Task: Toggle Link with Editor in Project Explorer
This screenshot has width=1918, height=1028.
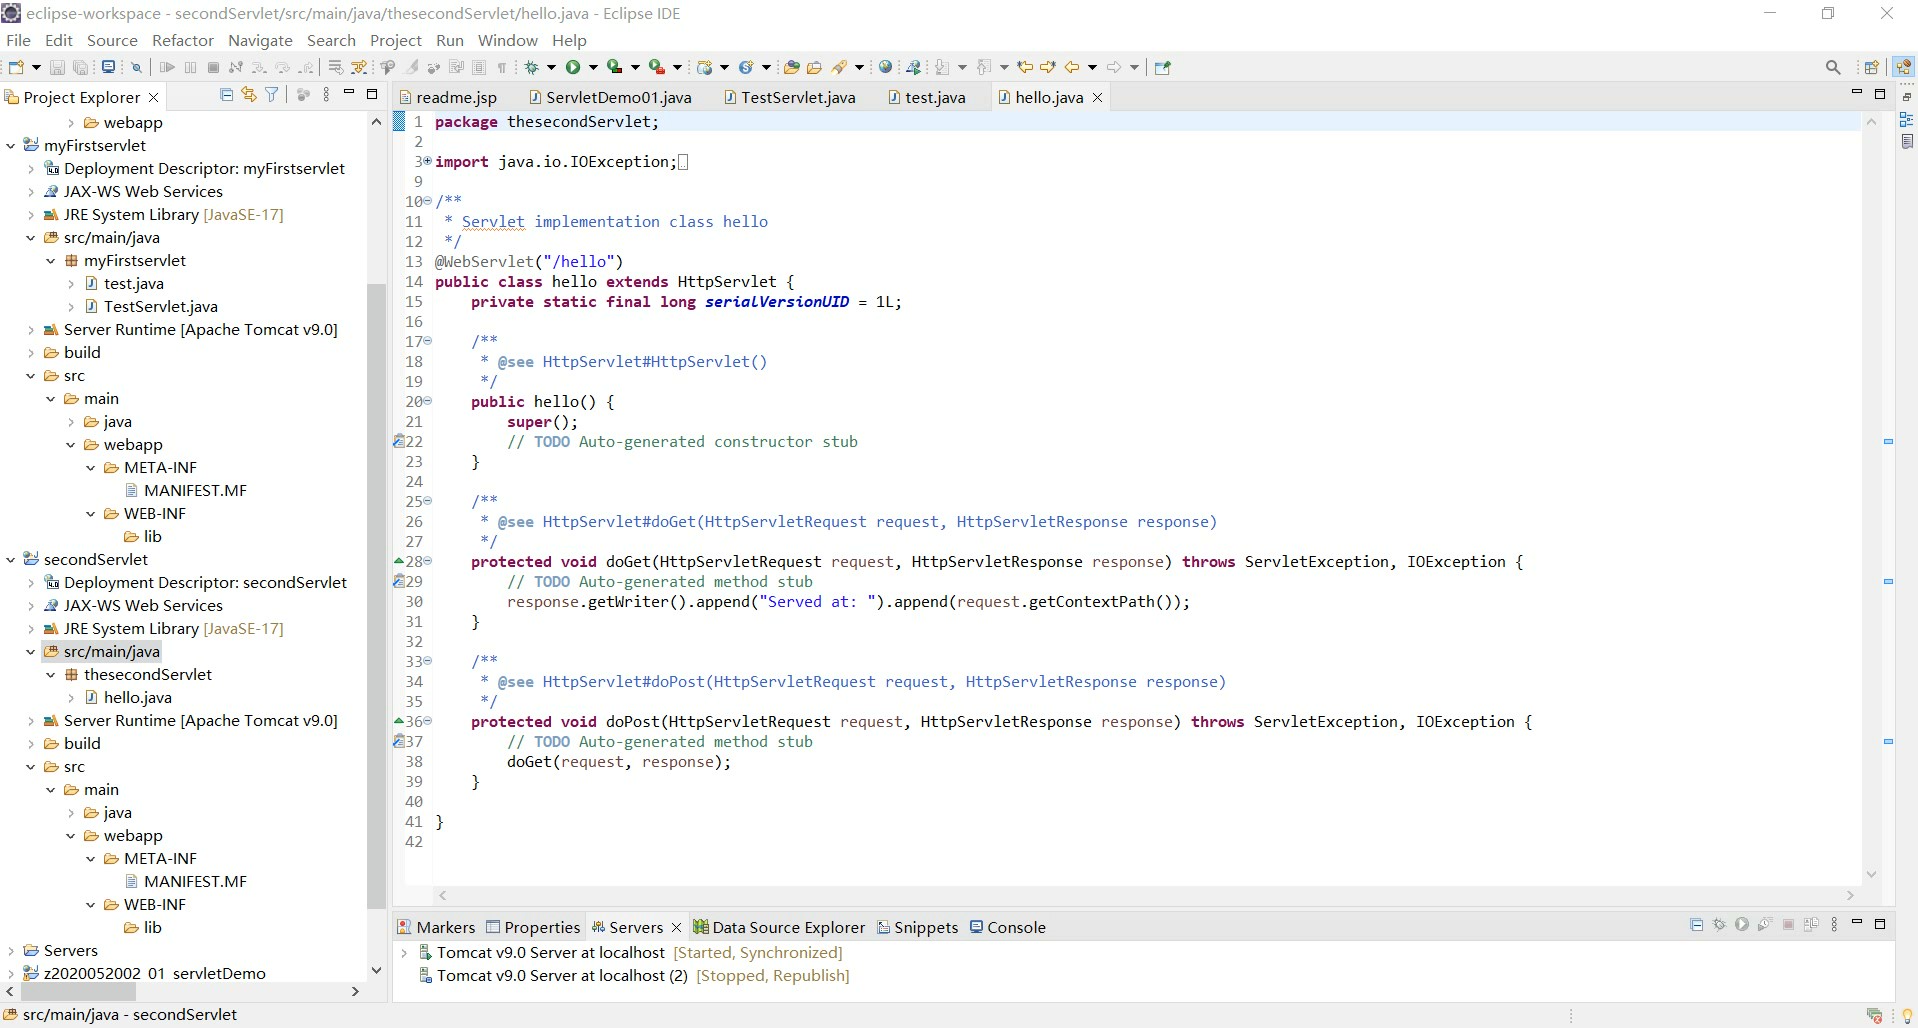Action: click(x=248, y=94)
